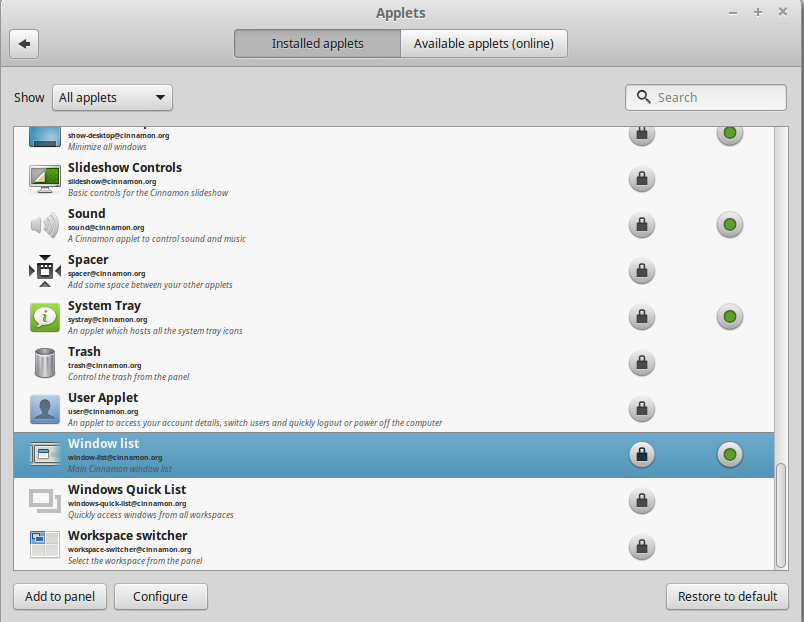Click "A Cinnamon applet to control sound and music"
The image size is (804, 622).
[x=156, y=239]
